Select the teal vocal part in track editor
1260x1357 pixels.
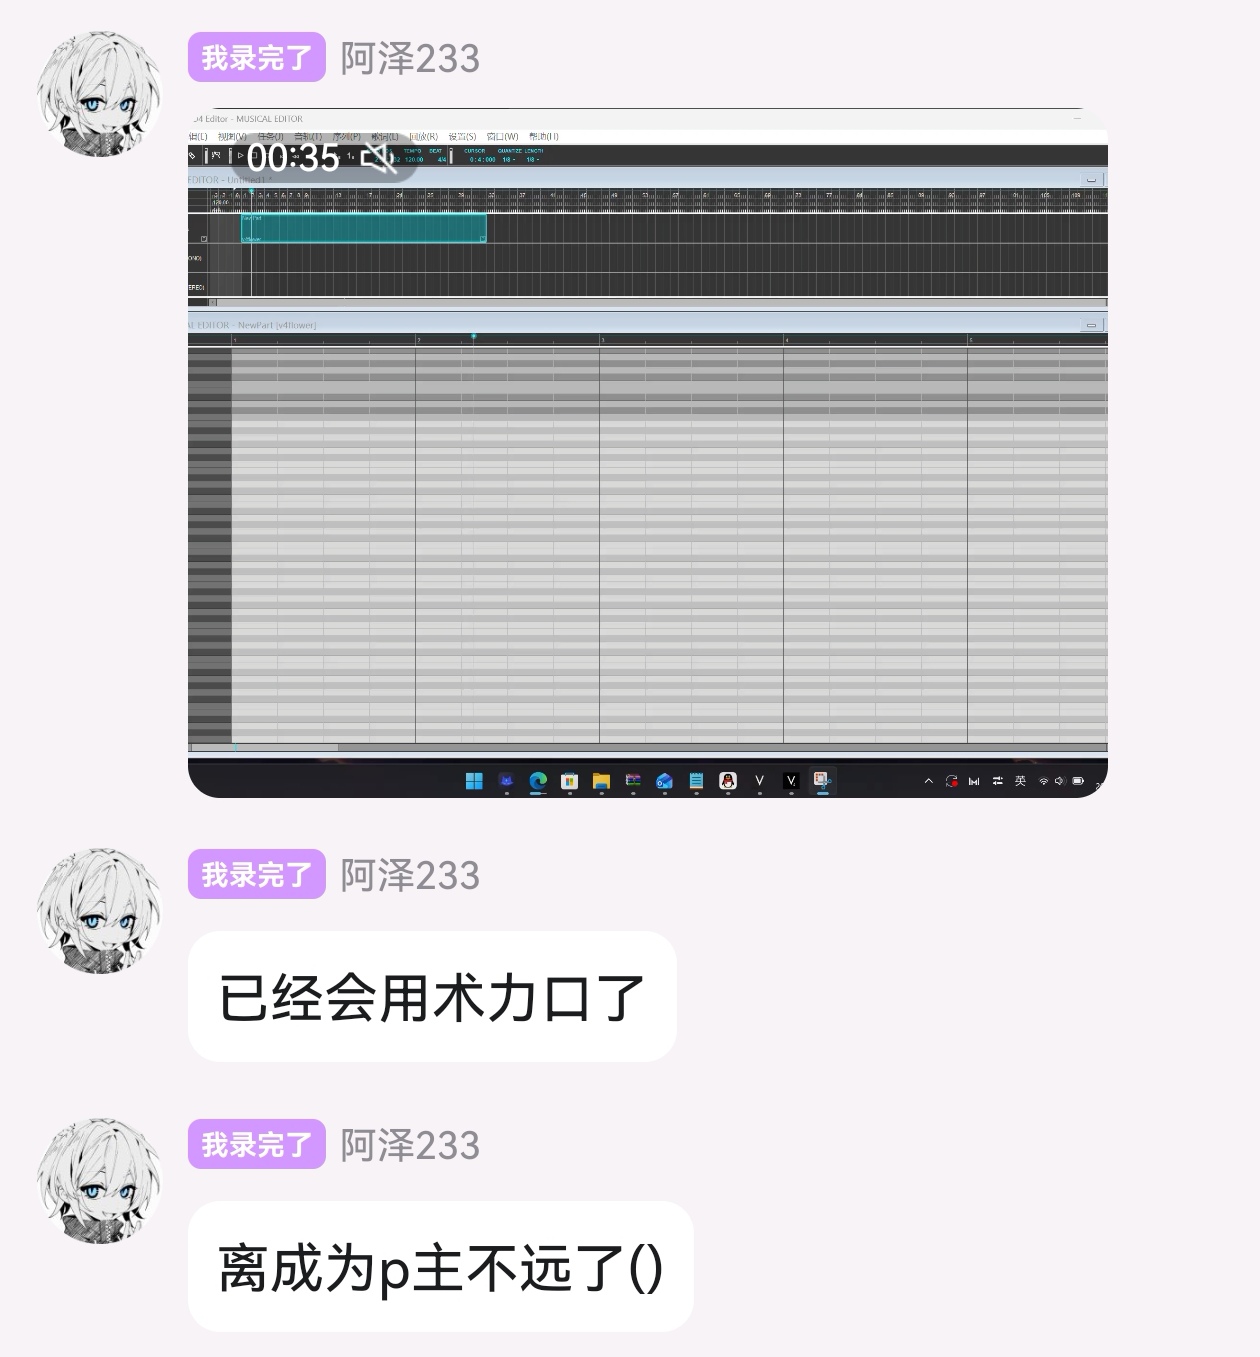pos(363,228)
